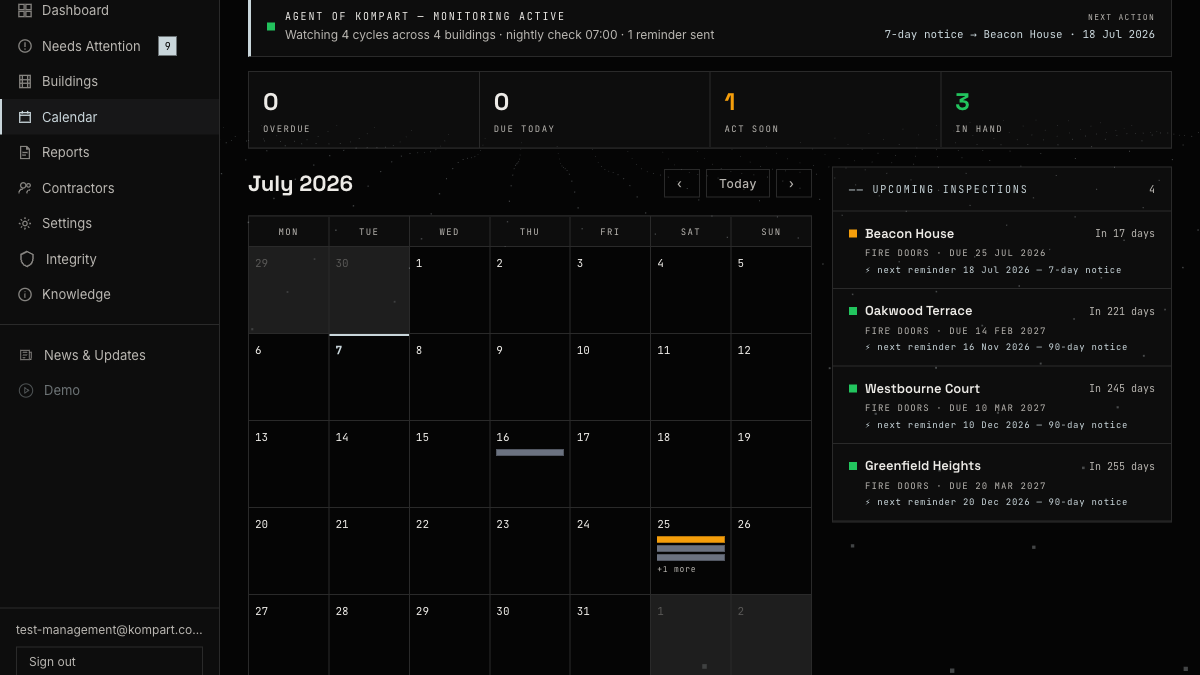
Task: Click the green status square beside Greenfield Heights
Action: pyautogui.click(x=853, y=466)
